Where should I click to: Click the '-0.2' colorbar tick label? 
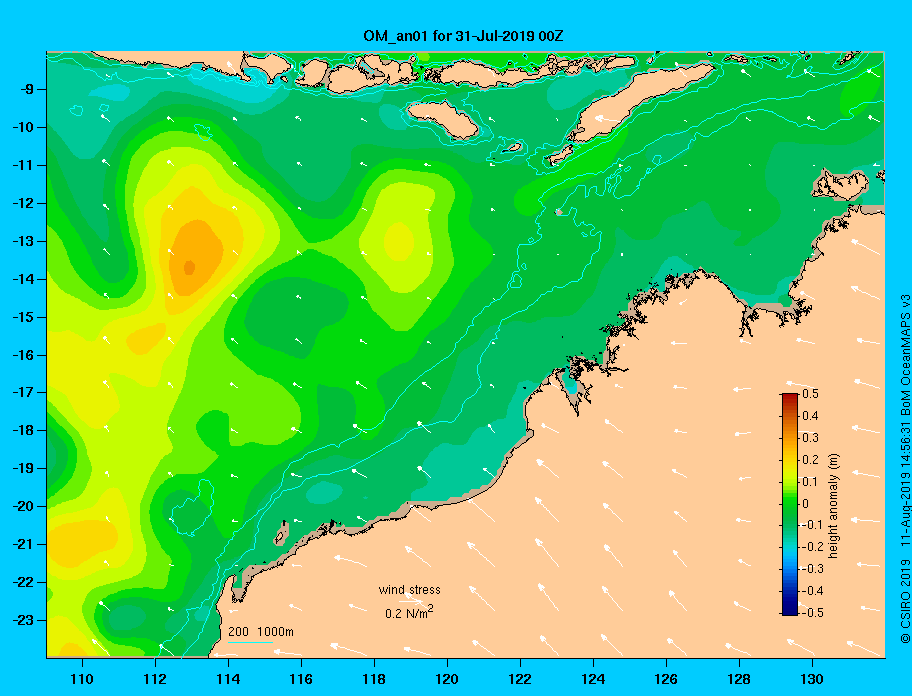(813, 547)
